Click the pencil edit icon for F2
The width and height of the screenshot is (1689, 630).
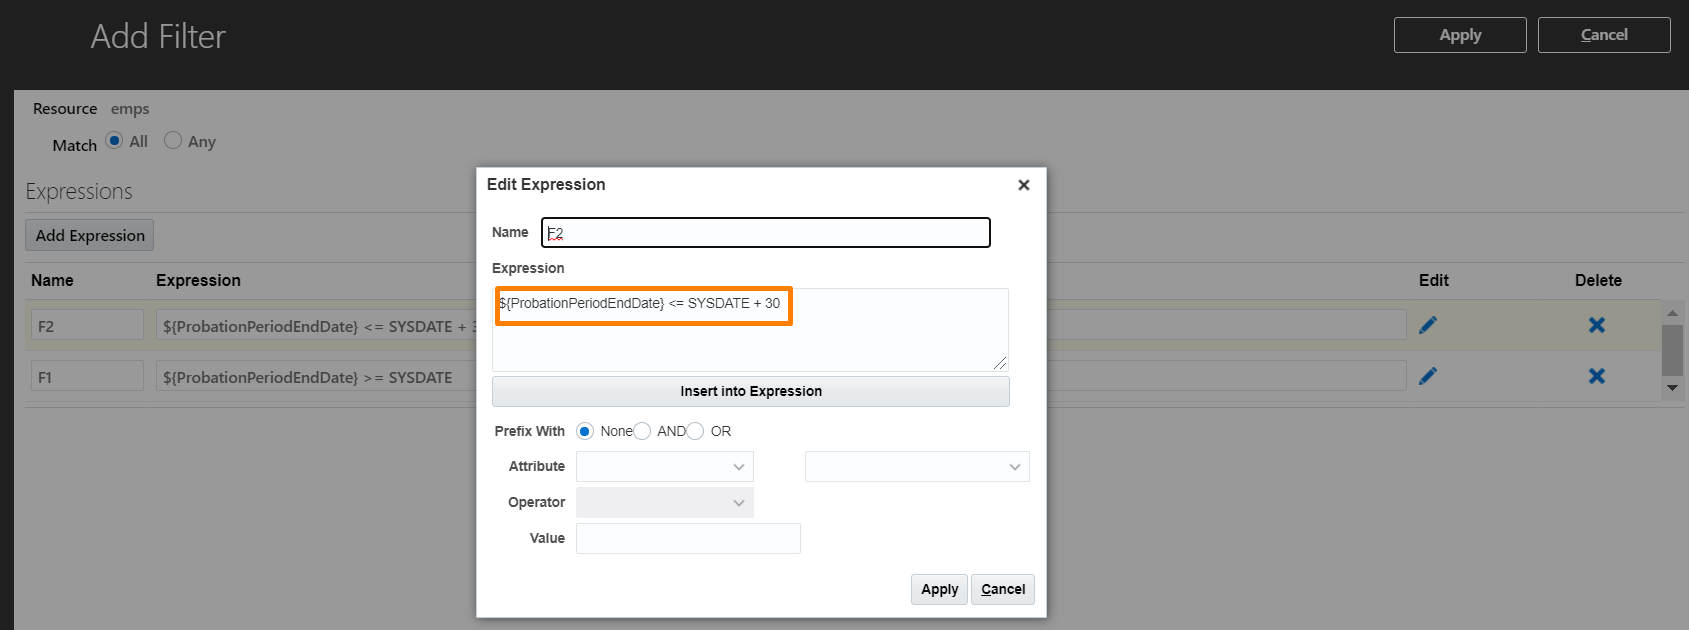tap(1428, 325)
